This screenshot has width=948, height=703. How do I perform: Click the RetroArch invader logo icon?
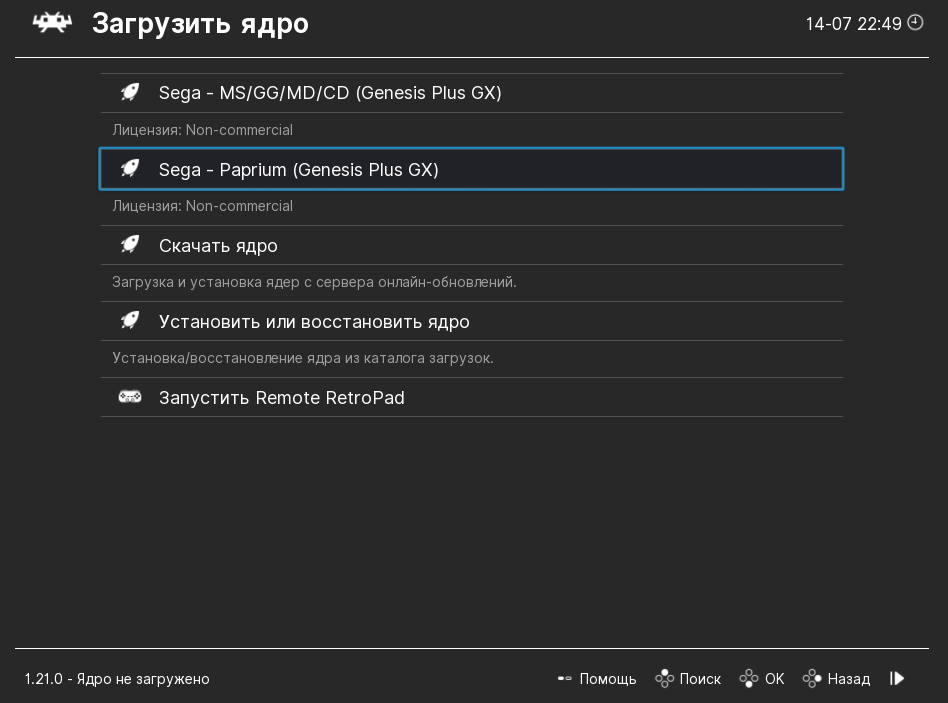(x=52, y=23)
